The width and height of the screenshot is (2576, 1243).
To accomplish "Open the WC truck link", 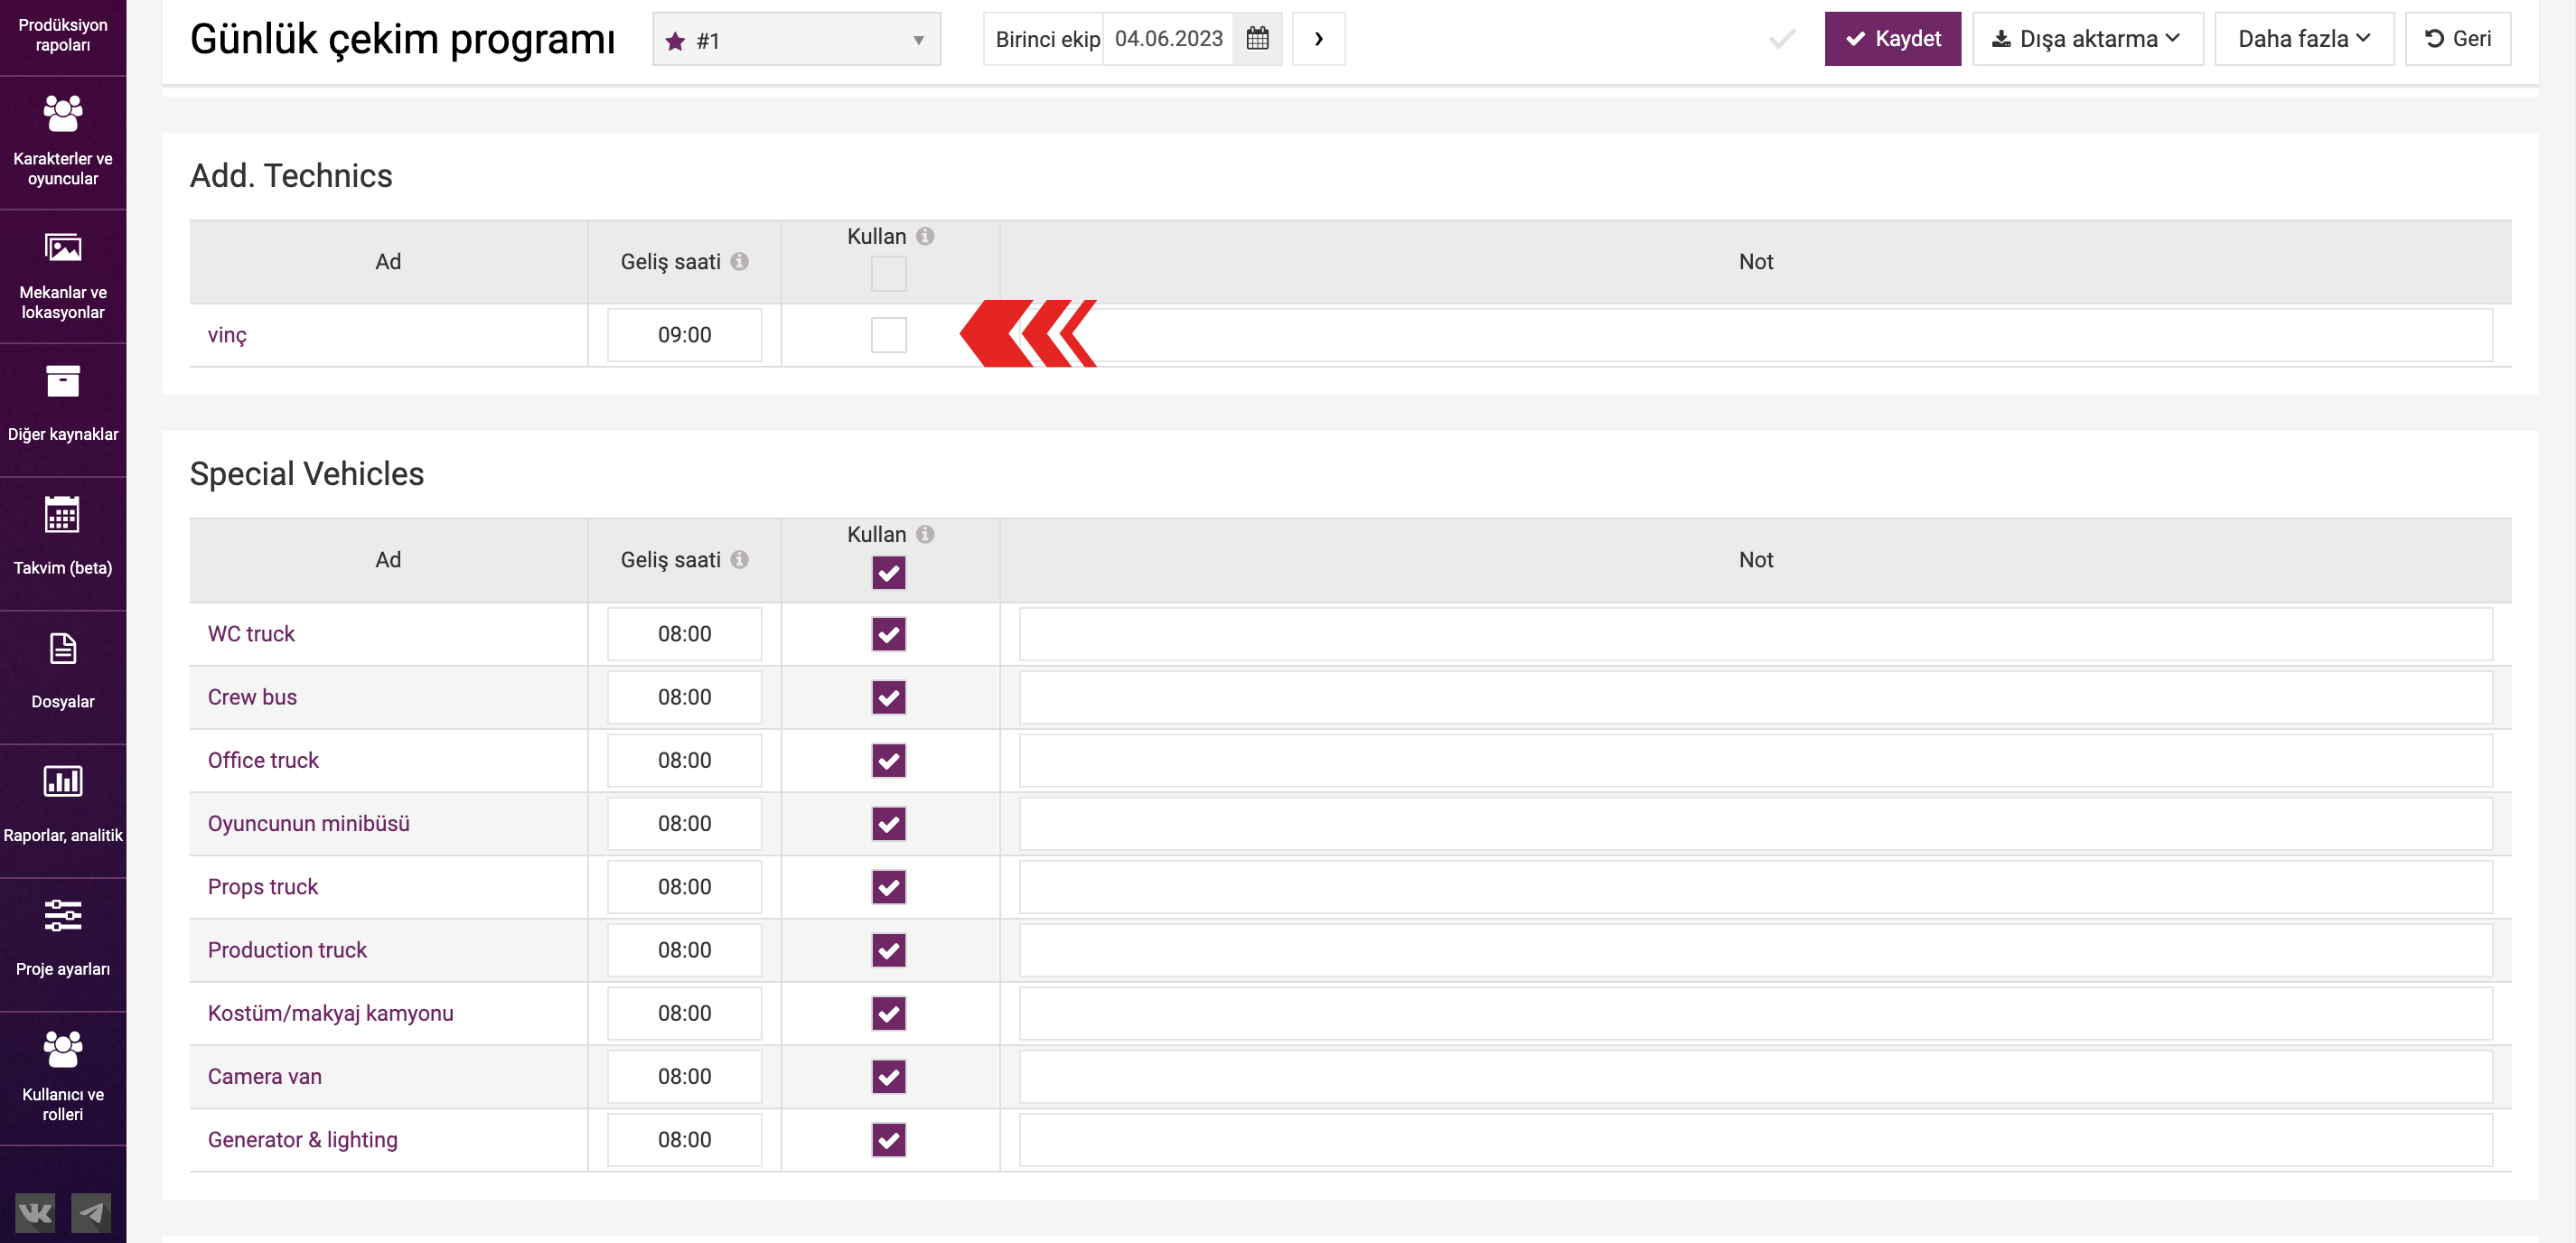I will (251, 634).
